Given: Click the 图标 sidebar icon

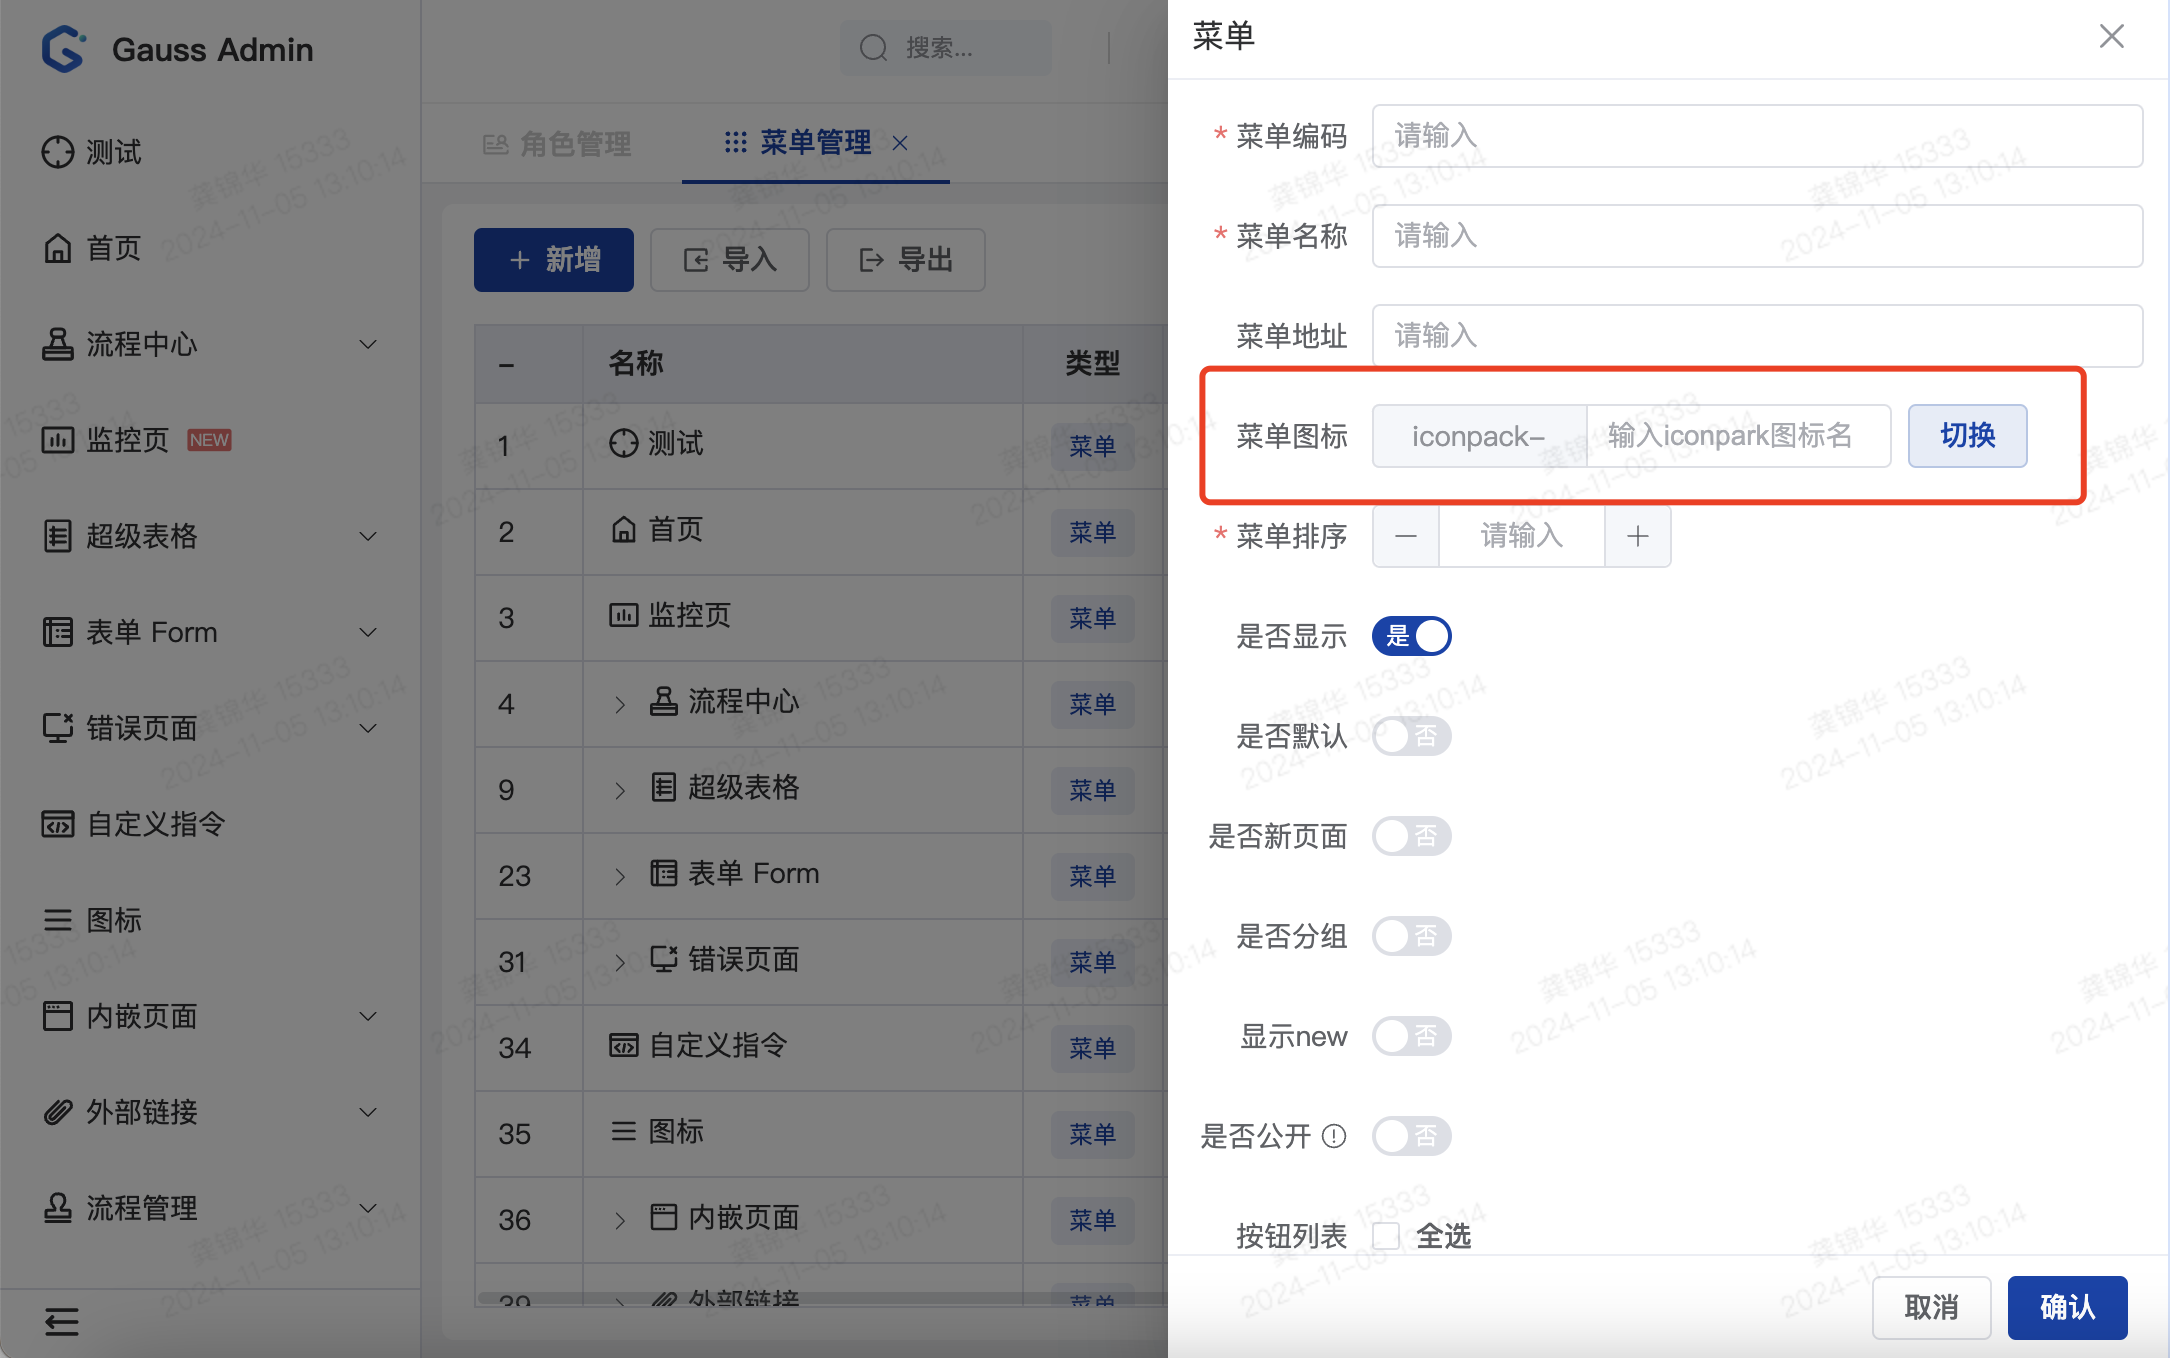Looking at the screenshot, I should point(57,919).
